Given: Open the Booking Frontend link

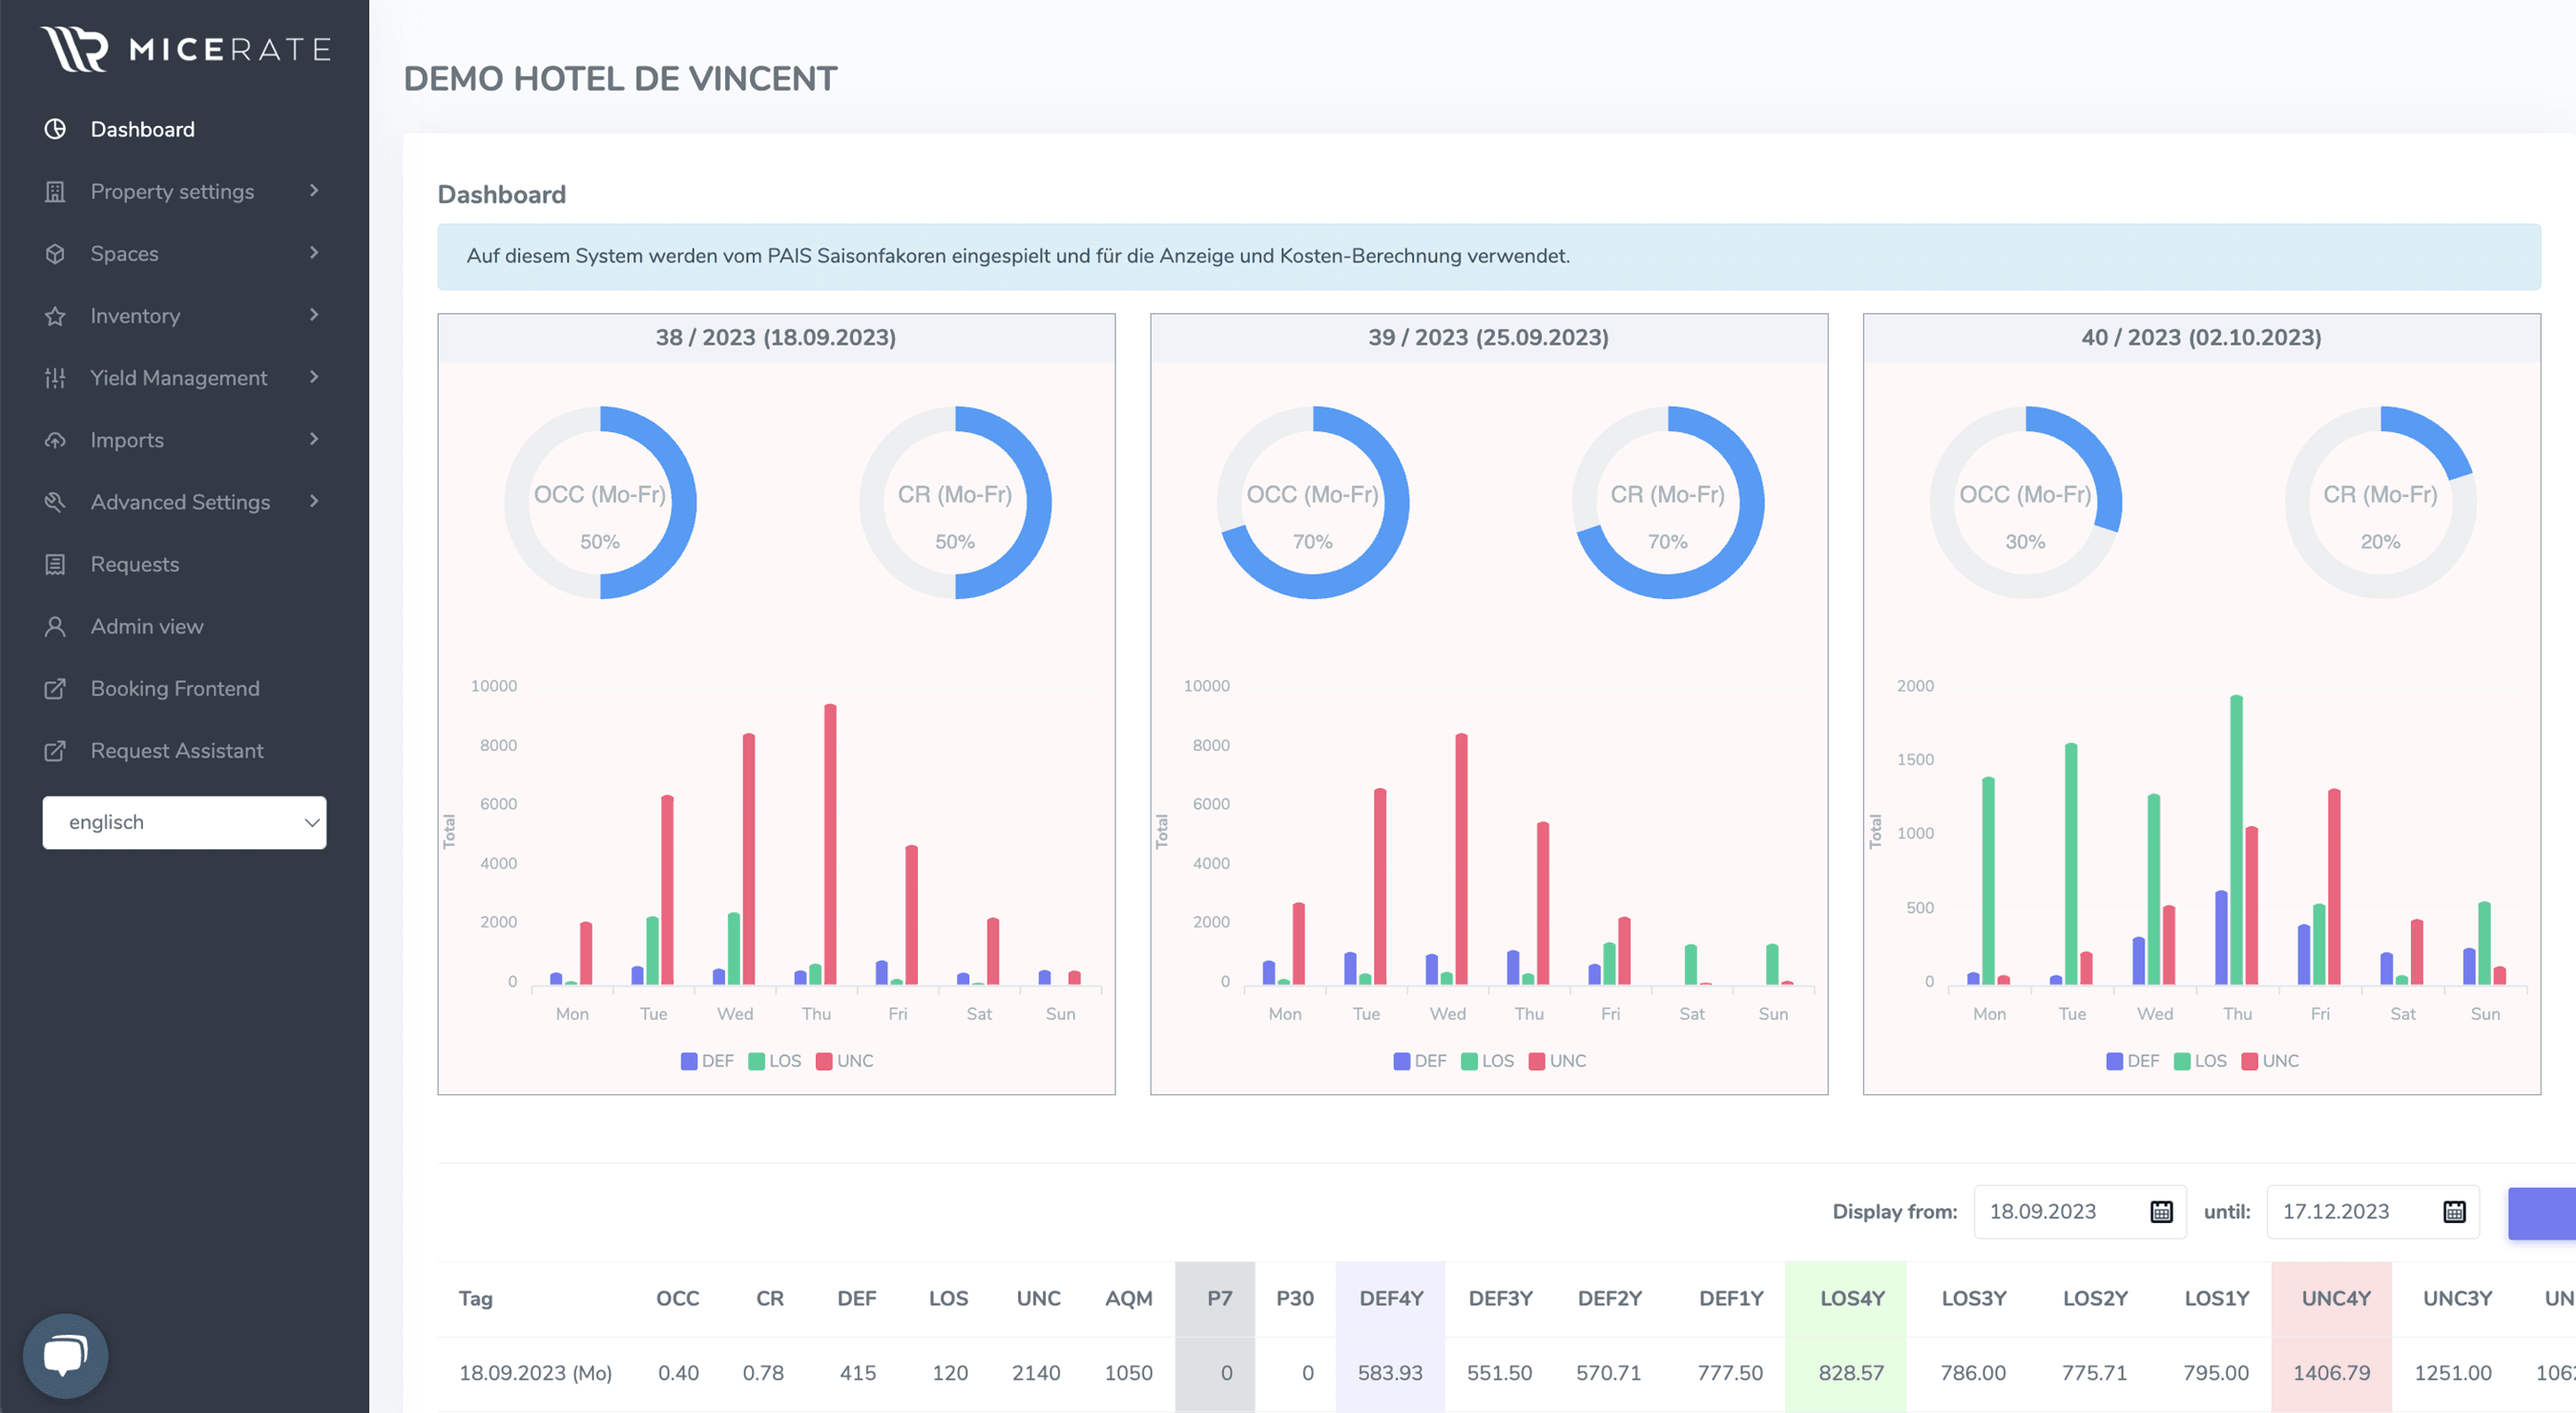Looking at the screenshot, I should click(175, 688).
